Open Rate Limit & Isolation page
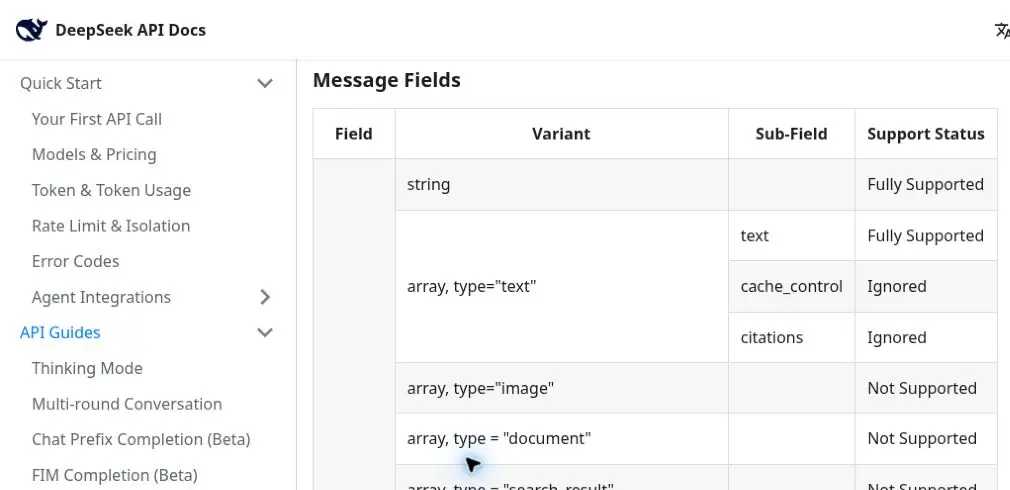 [x=111, y=226]
